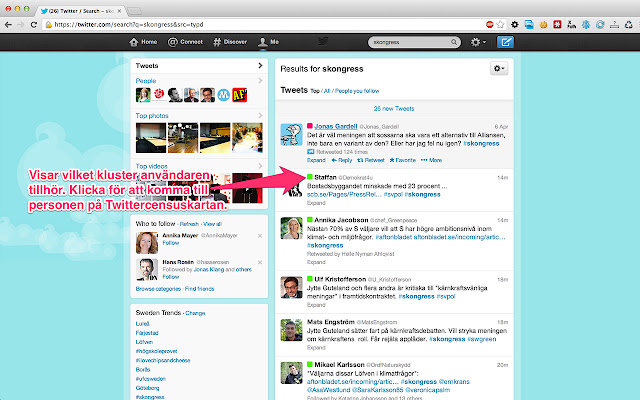Follow Annika Mayer
The height and width of the screenshot is (400, 640).
pyautogui.click(x=171, y=243)
